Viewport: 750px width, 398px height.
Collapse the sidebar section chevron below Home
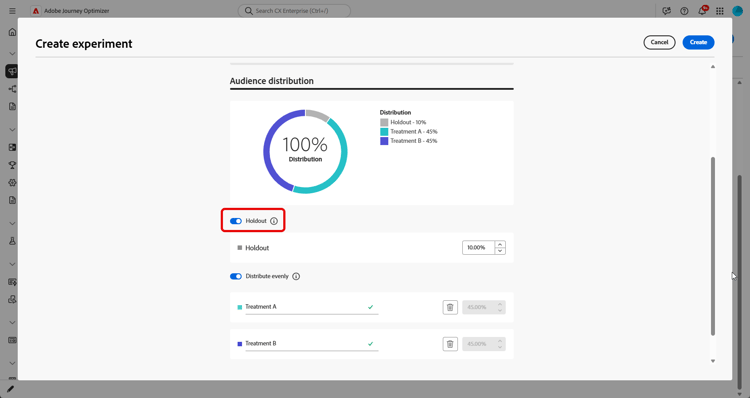[x=12, y=54]
